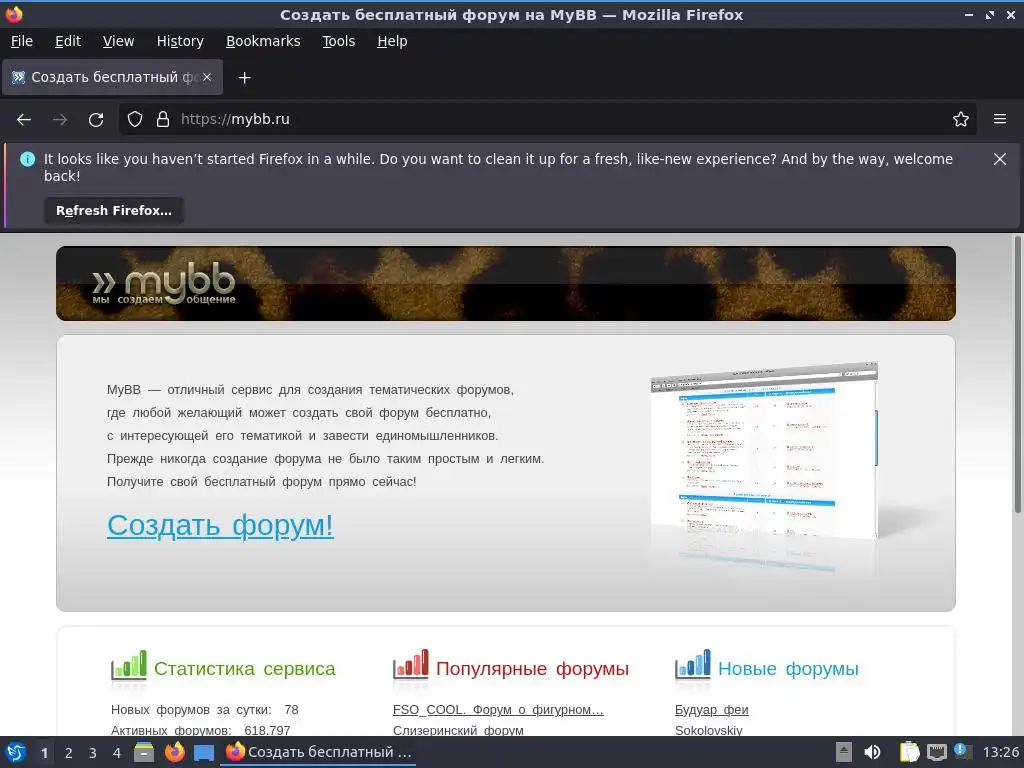The height and width of the screenshot is (768, 1024).
Task: Open the Help menu
Action: [392, 41]
